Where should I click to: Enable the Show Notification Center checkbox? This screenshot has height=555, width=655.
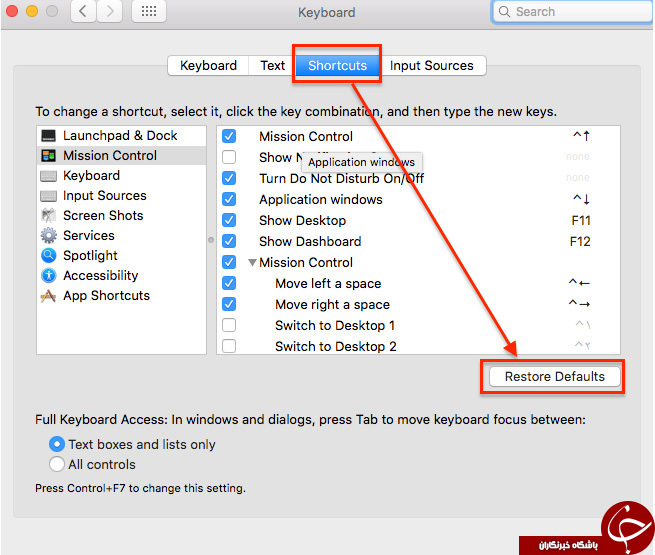click(x=229, y=157)
